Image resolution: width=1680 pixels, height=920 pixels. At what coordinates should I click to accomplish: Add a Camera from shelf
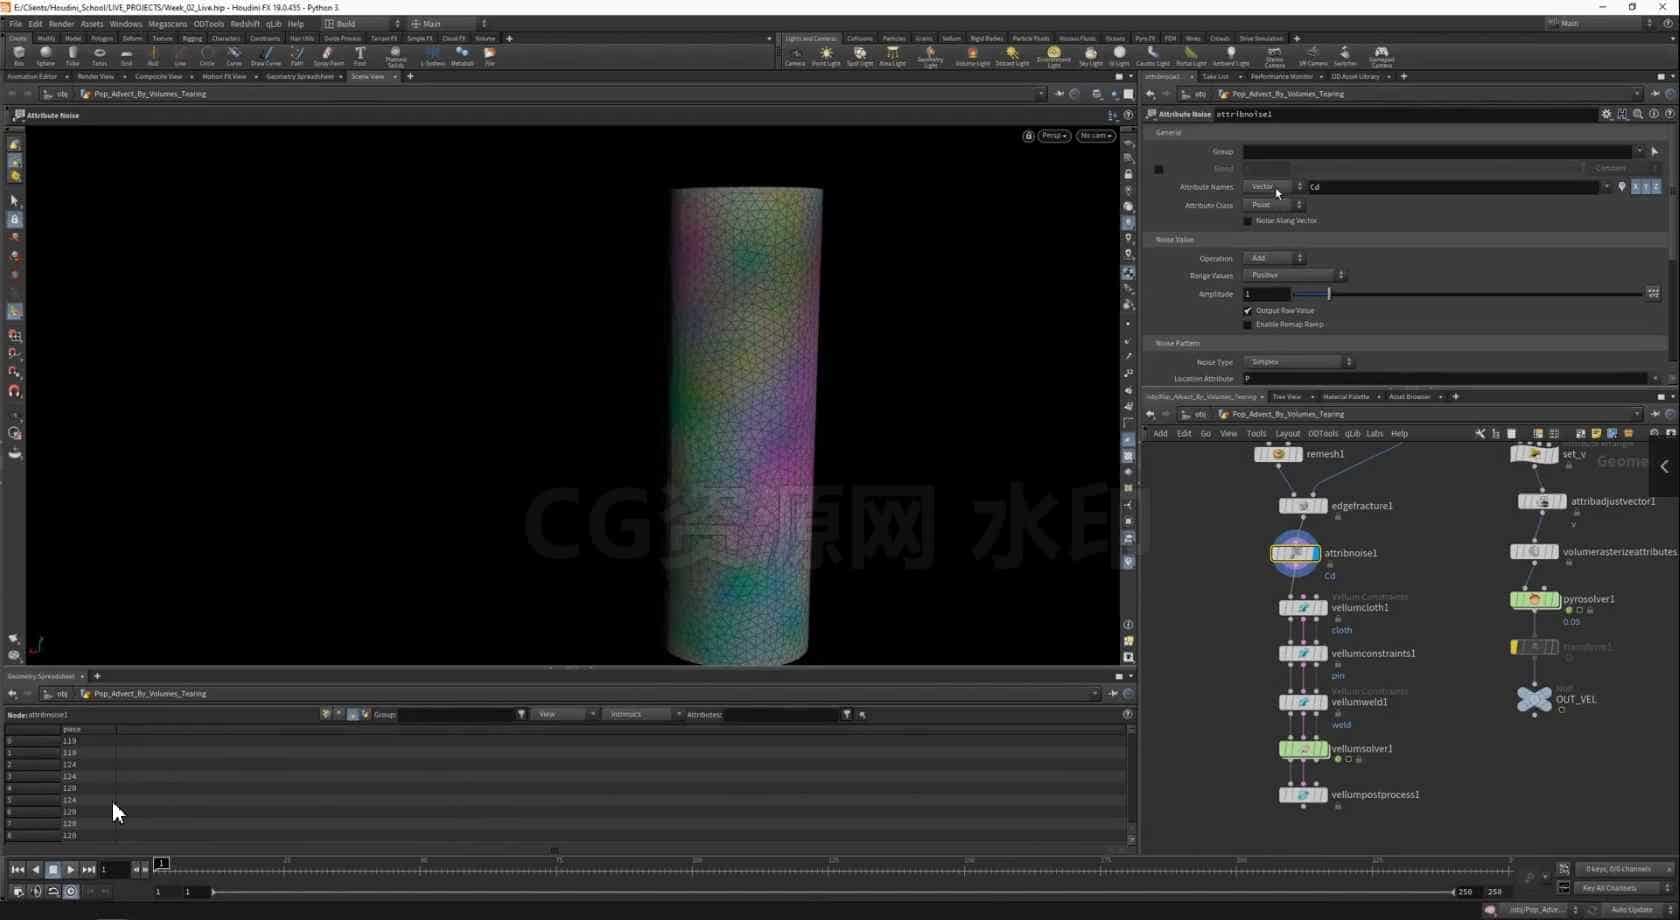click(x=795, y=56)
